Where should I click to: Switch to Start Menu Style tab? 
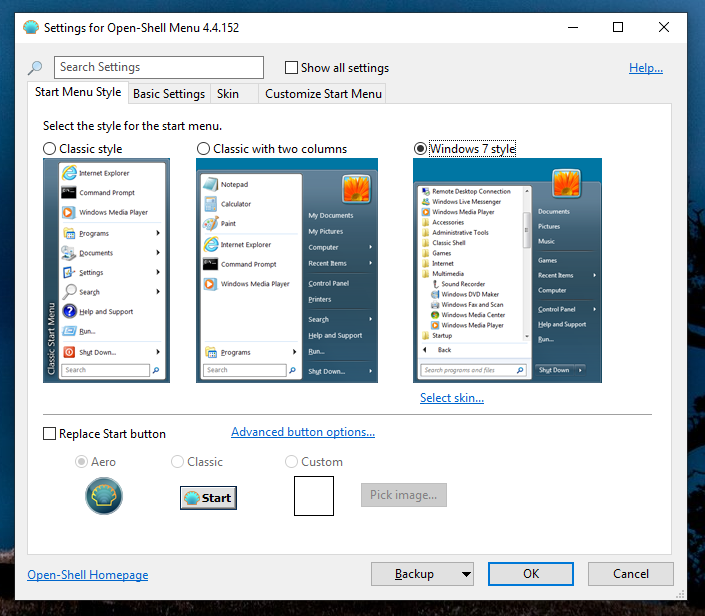click(78, 92)
